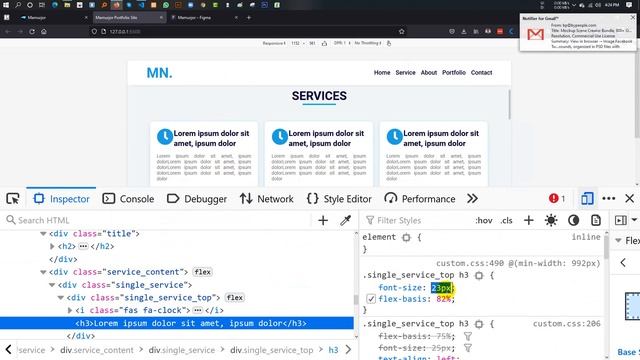Click filter icon next to overridden flex-basis: 75%
This screenshot has height=360, width=640.
coord(468,336)
